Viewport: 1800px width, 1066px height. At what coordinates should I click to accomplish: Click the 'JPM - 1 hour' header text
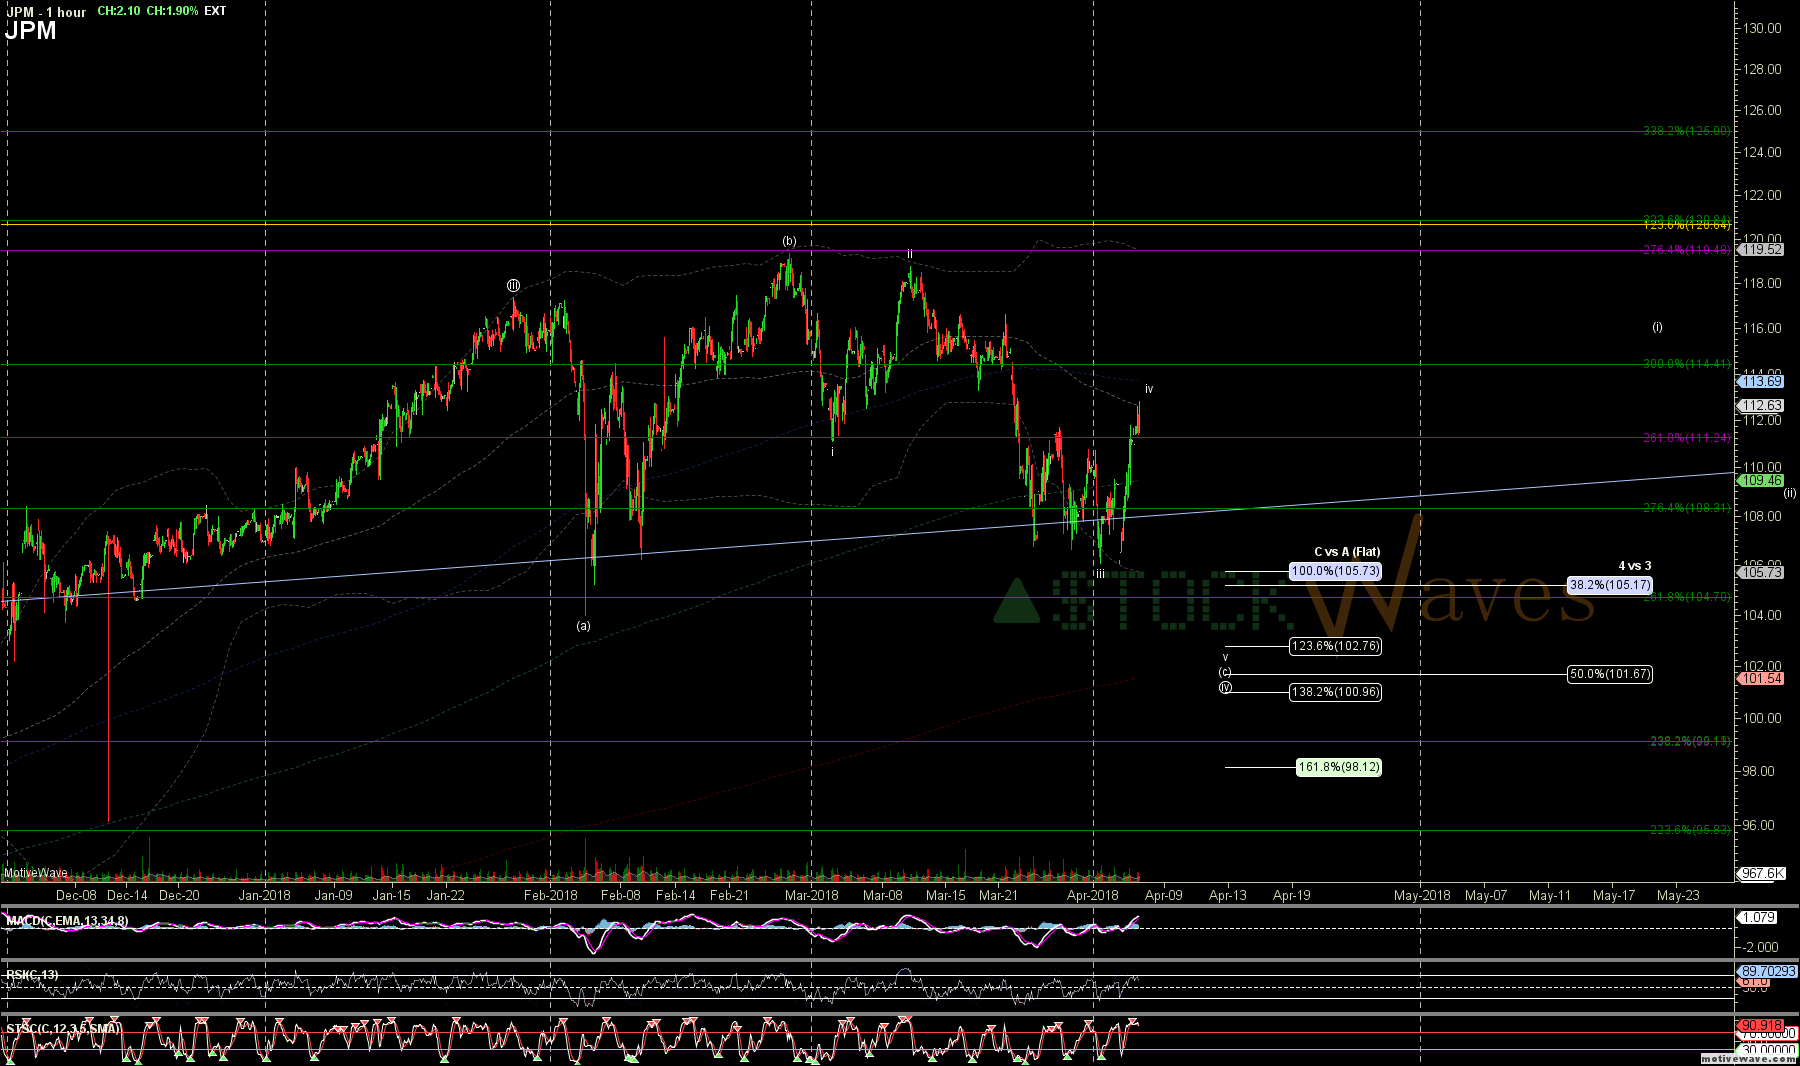click(46, 11)
